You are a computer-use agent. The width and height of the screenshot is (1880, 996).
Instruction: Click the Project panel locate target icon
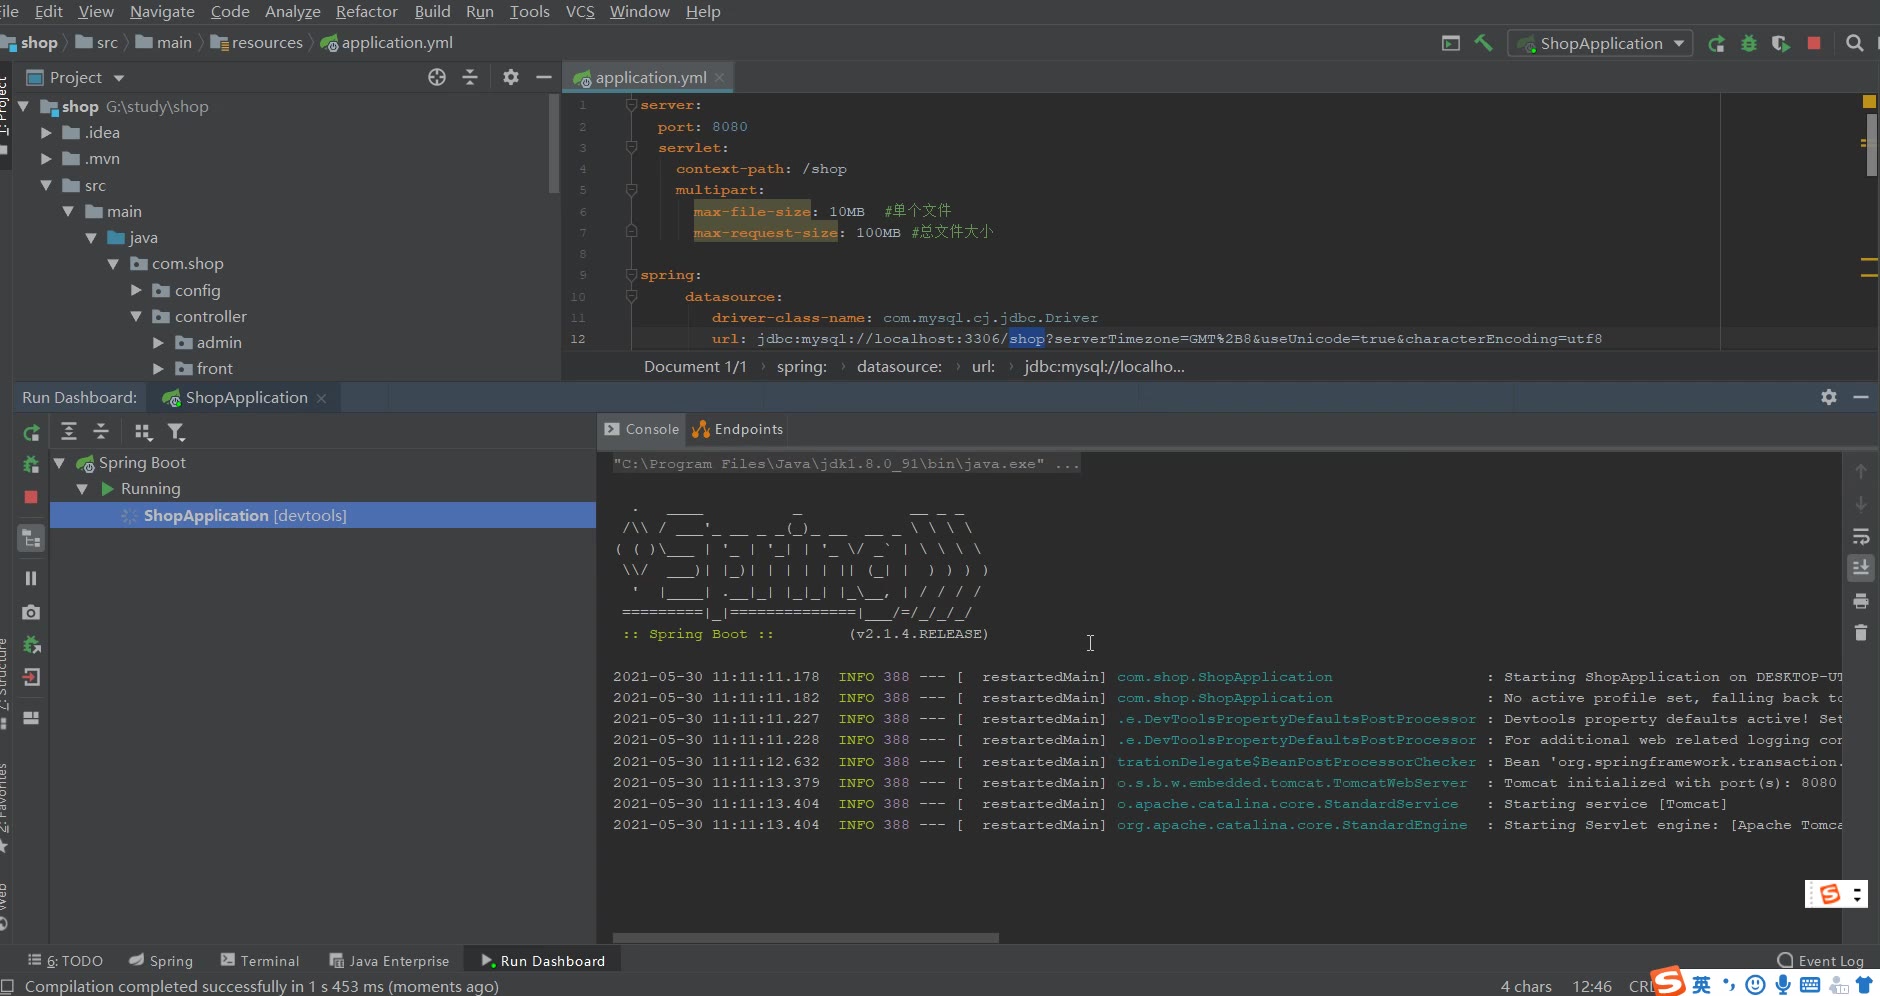tap(437, 77)
